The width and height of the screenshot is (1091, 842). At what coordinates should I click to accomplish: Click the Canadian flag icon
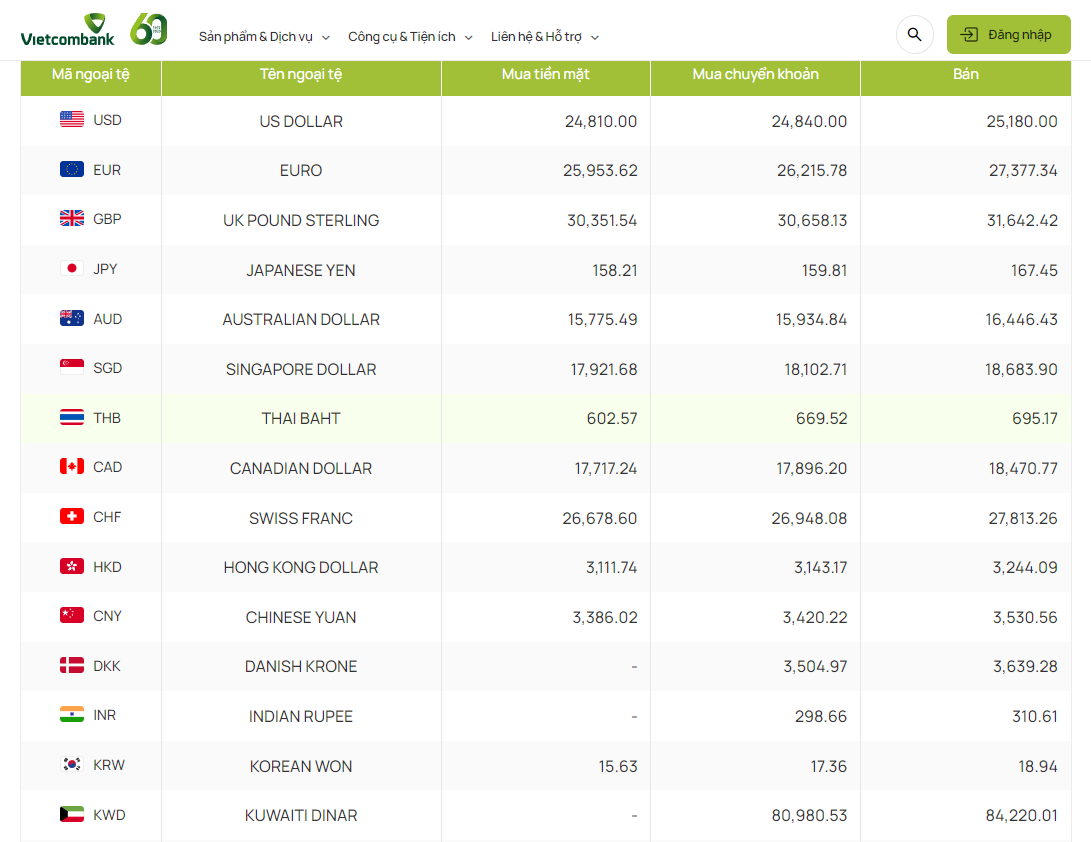click(72, 467)
